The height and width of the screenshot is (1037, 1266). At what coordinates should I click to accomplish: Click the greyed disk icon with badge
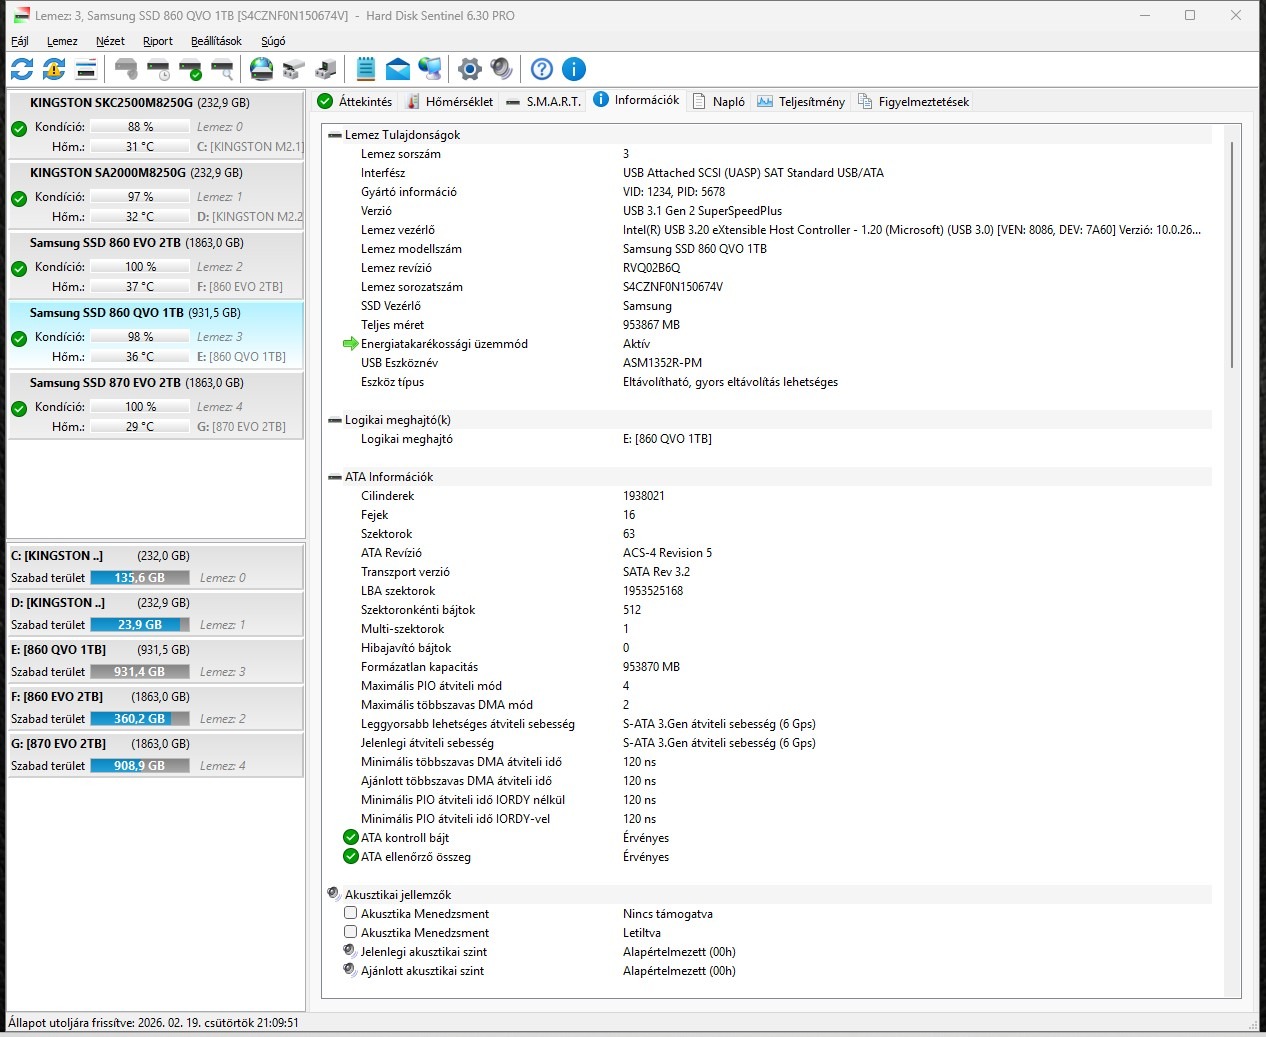pos(126,69)
